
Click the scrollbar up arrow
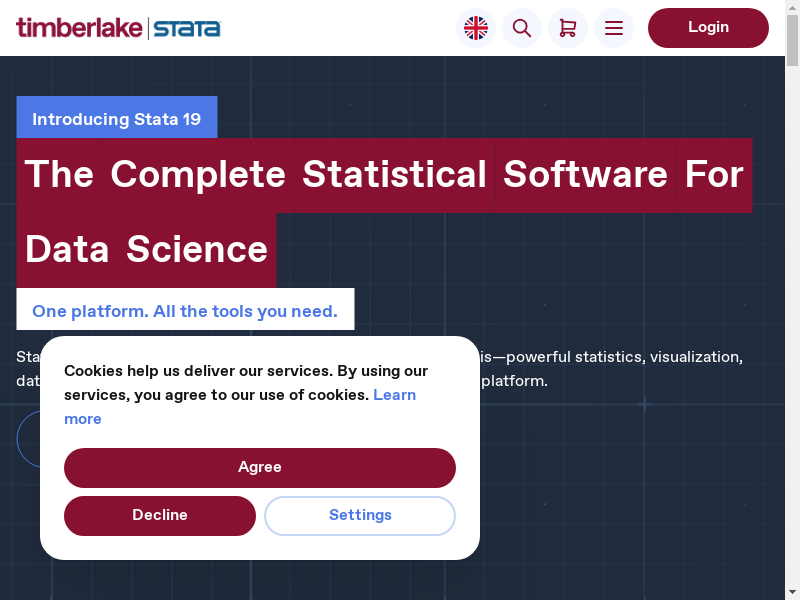click(x=793, y=6)
